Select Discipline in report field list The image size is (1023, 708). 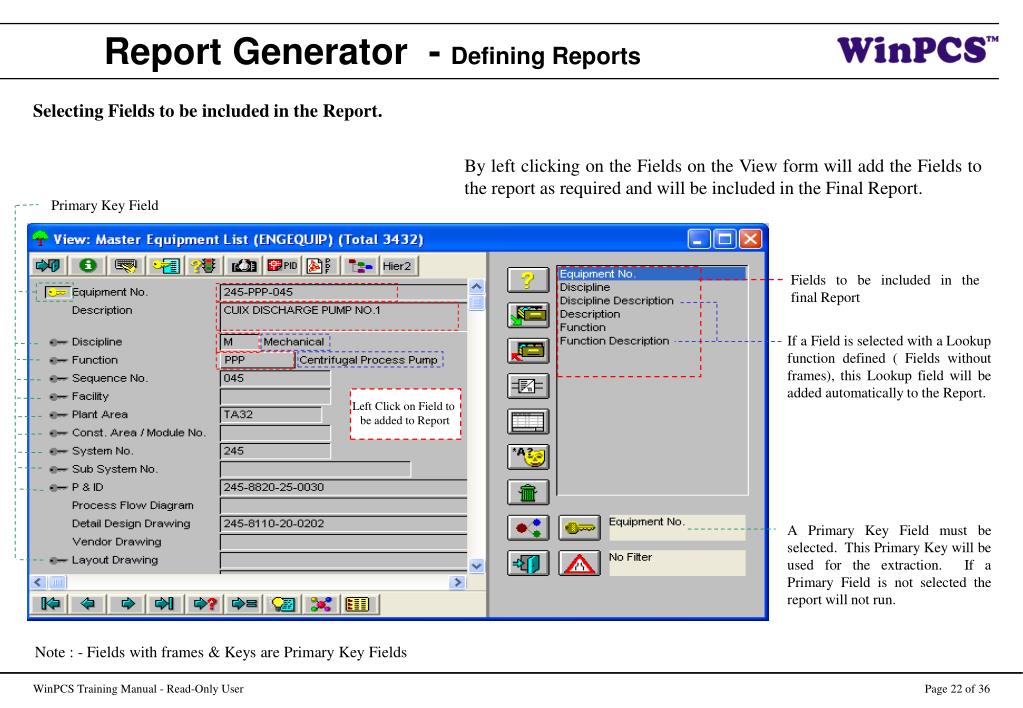(x=585, y=287)
